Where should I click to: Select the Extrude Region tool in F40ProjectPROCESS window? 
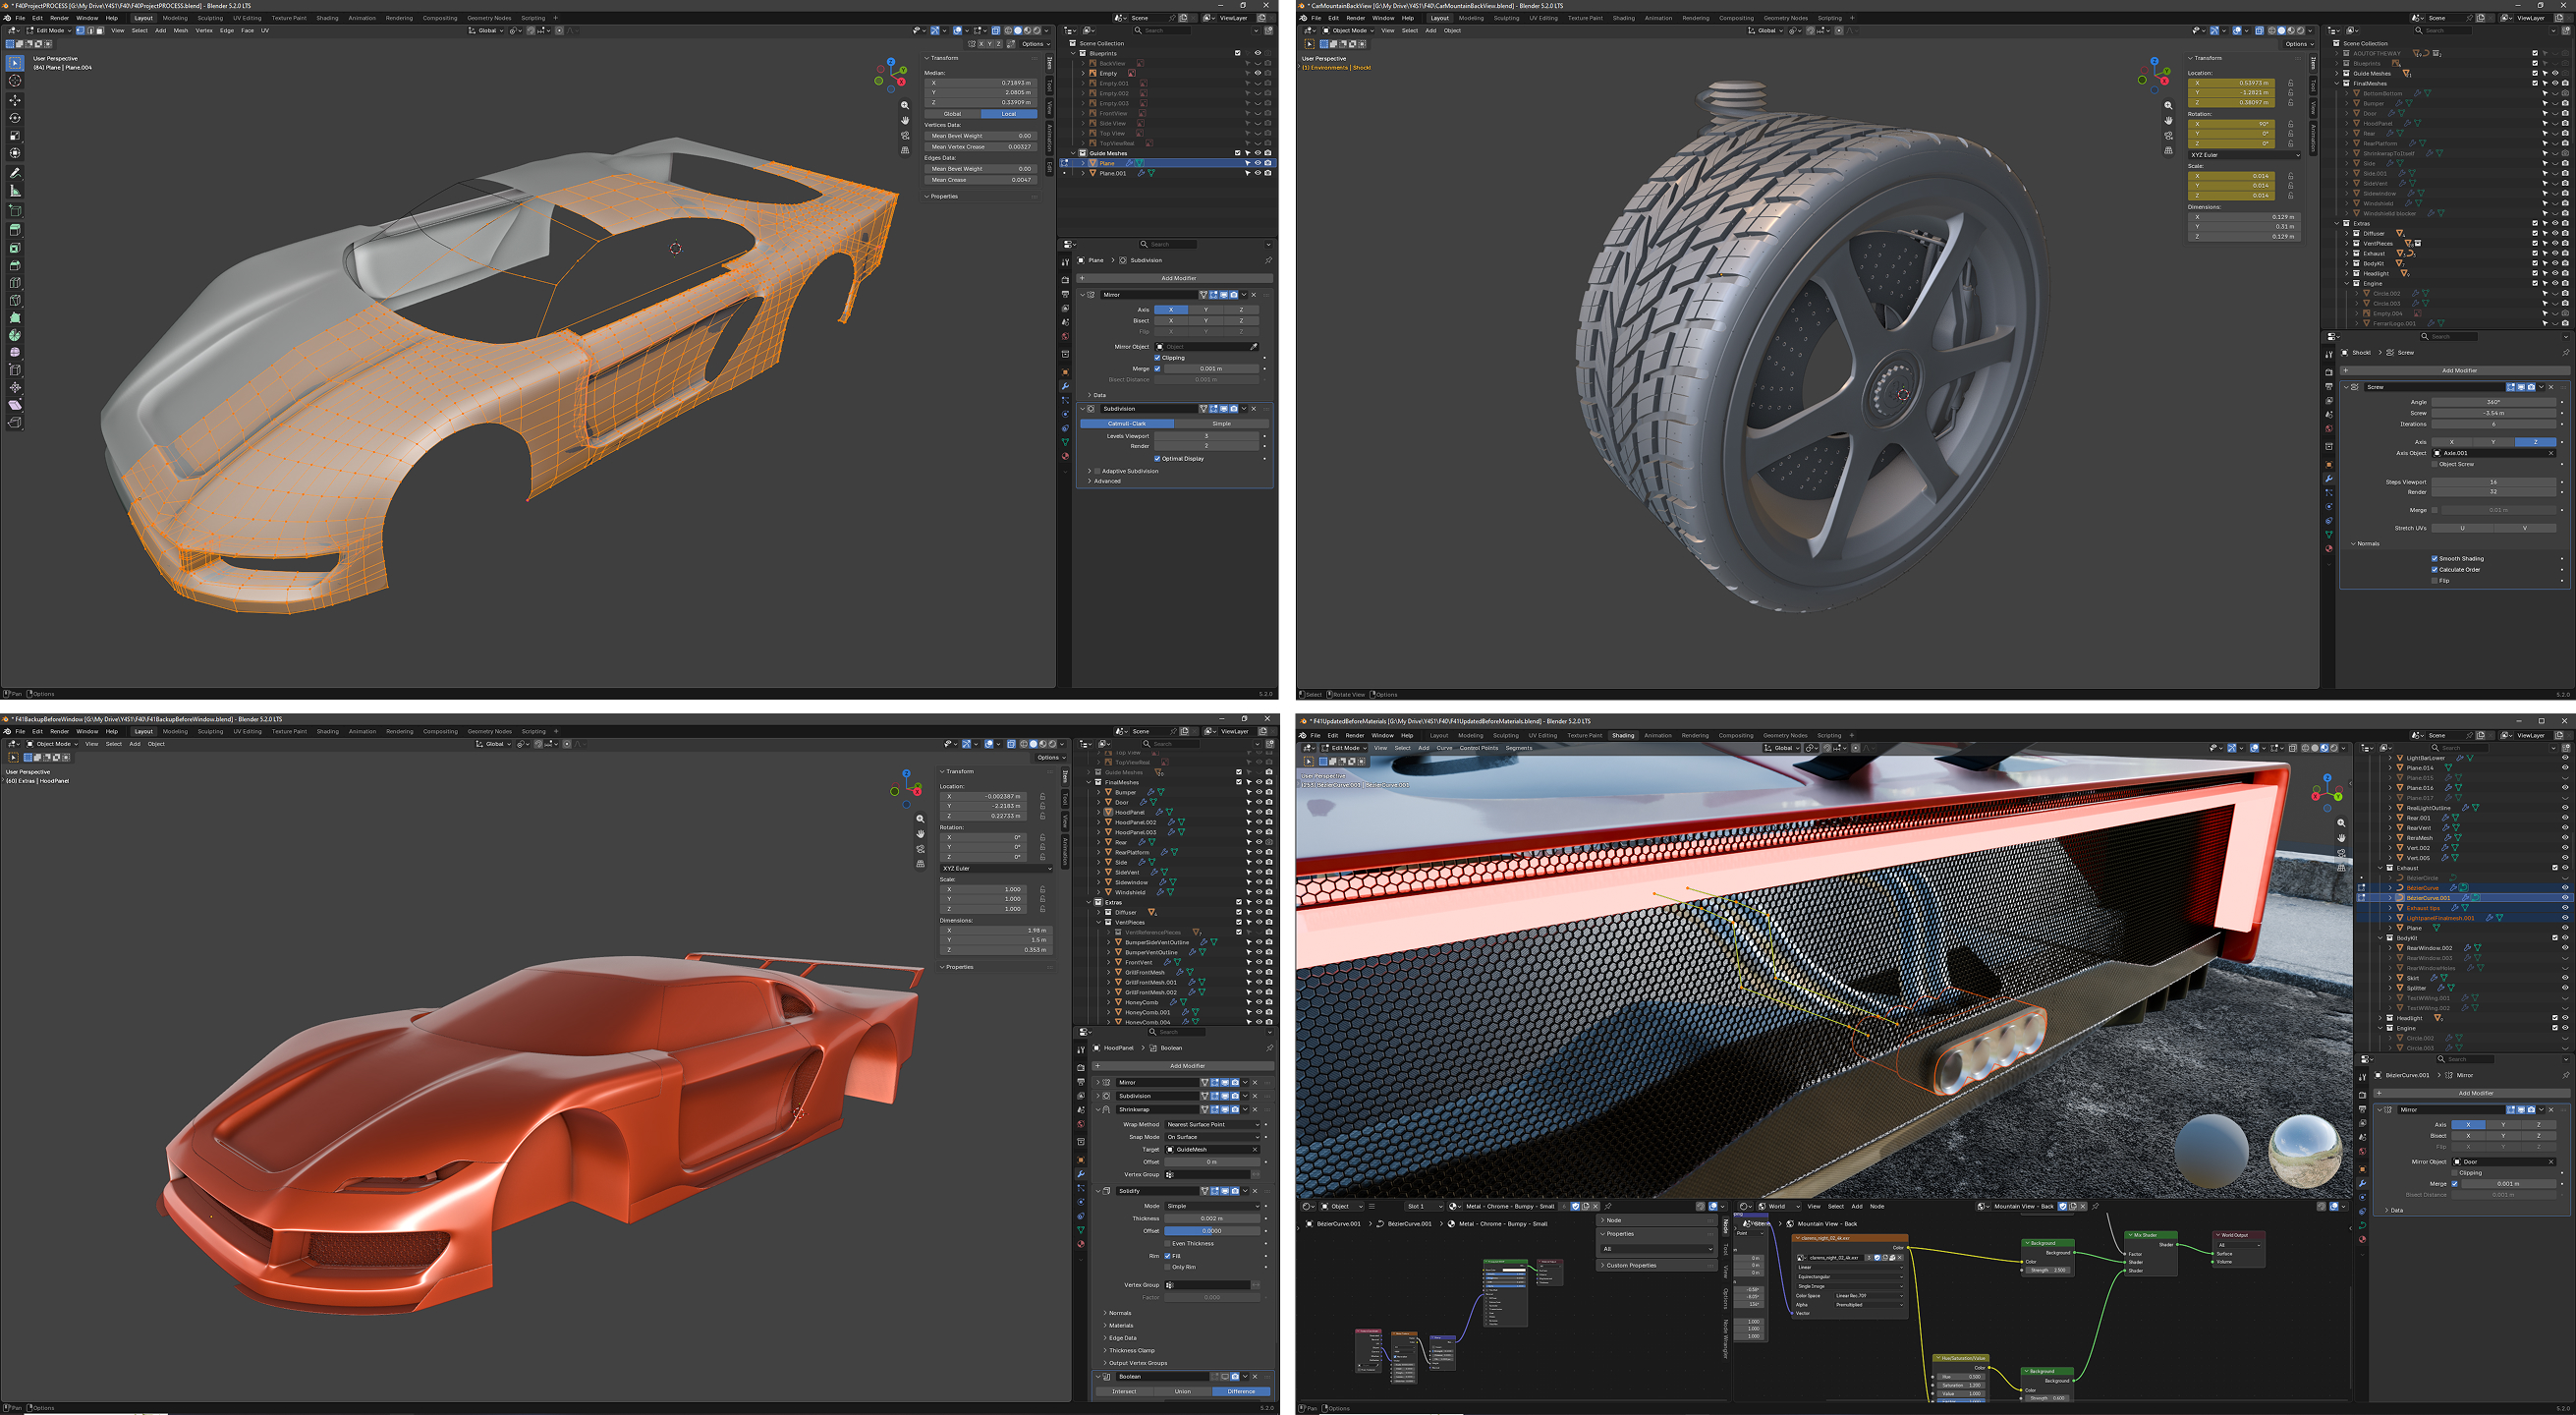point(15,230)
